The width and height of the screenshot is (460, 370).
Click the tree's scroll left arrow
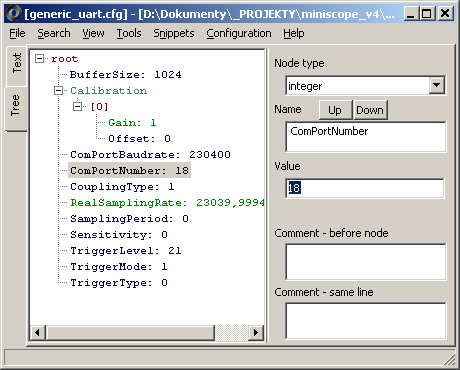click(x=38, y=332)
